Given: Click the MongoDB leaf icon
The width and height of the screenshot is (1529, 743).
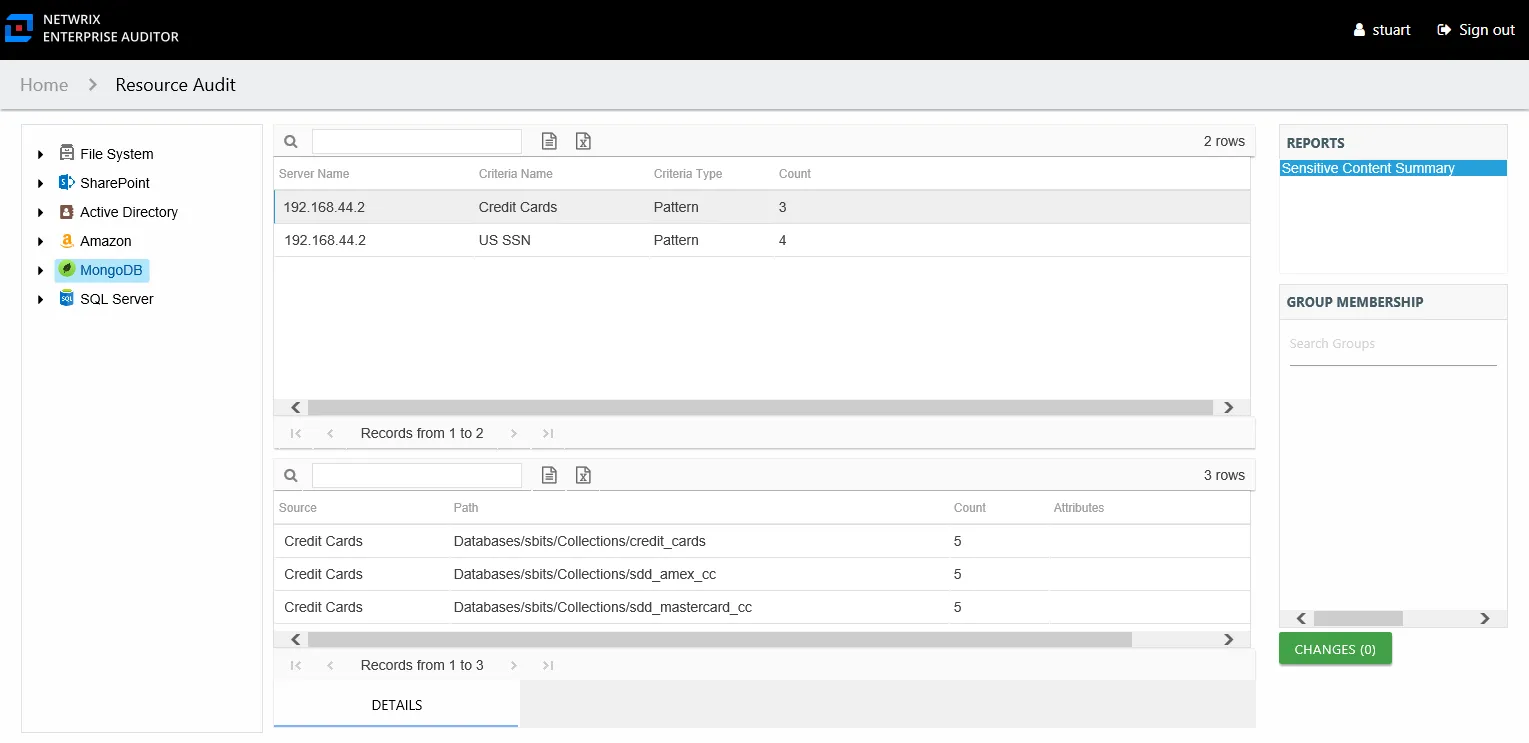Looking at the screenshot, I should (67, 269).
